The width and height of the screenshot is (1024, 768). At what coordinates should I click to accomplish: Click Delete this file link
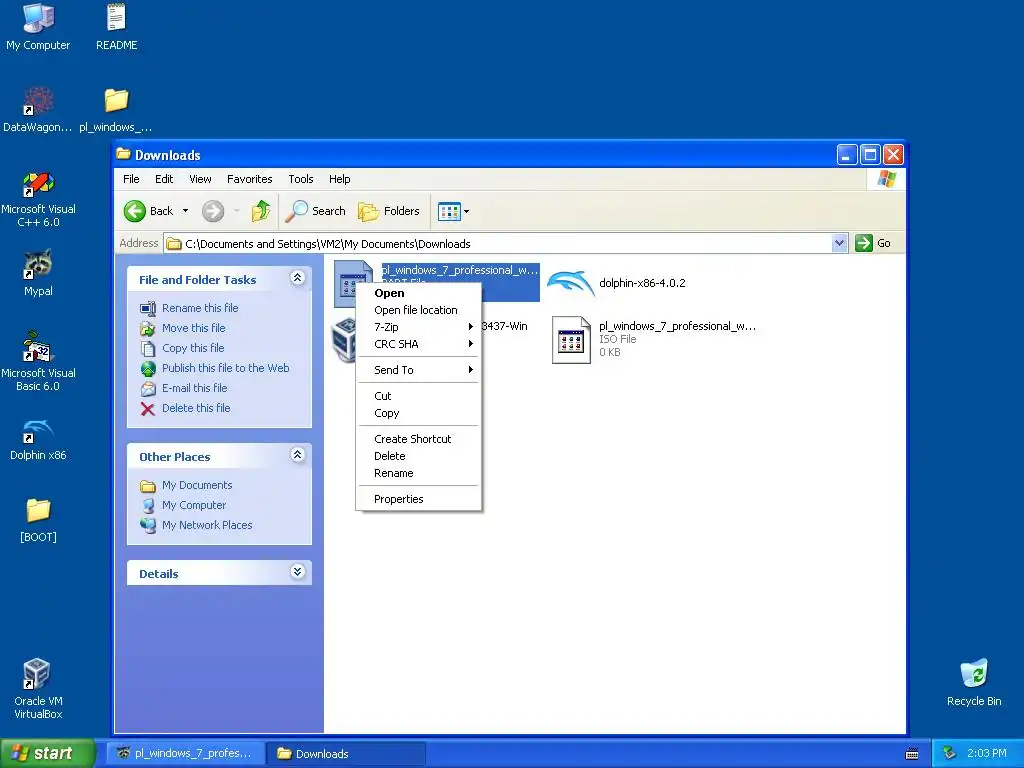point(196,408)
